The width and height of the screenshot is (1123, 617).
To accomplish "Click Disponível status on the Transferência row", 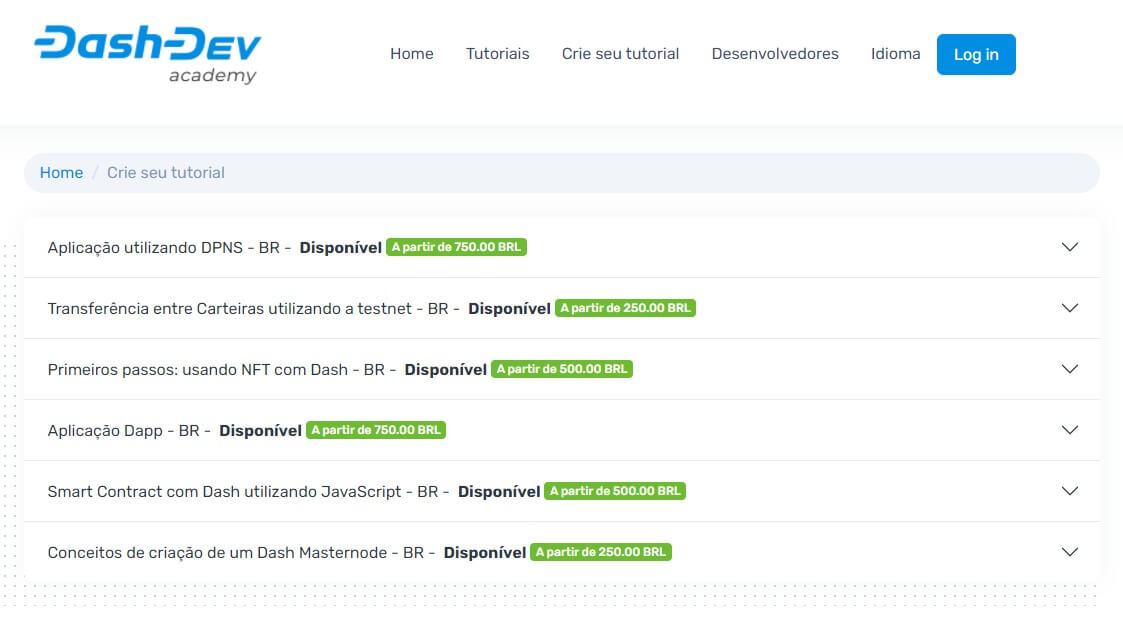I will click(x=509, y=309).
